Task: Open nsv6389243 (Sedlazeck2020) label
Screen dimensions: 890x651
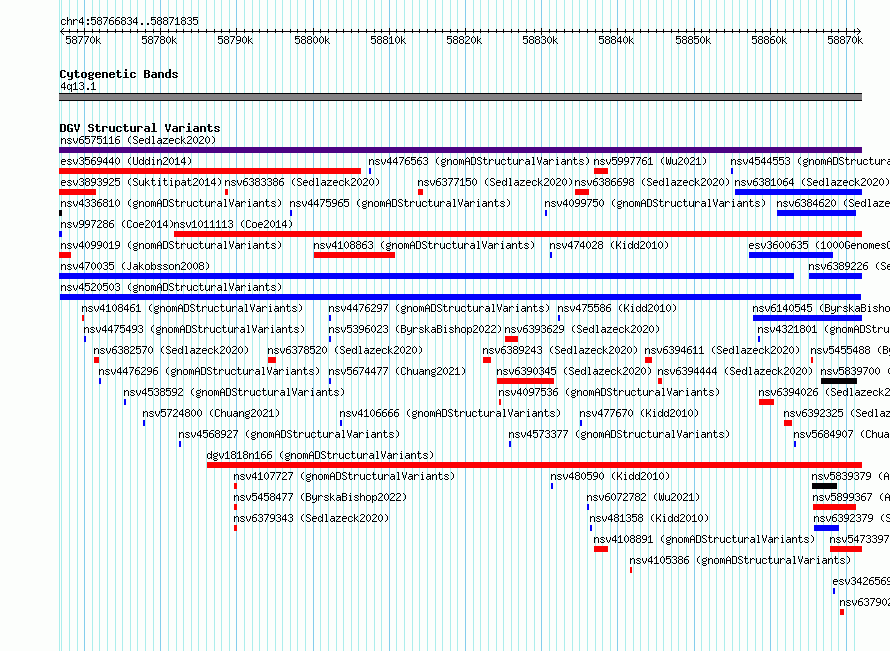Action: tap(560, 350)
